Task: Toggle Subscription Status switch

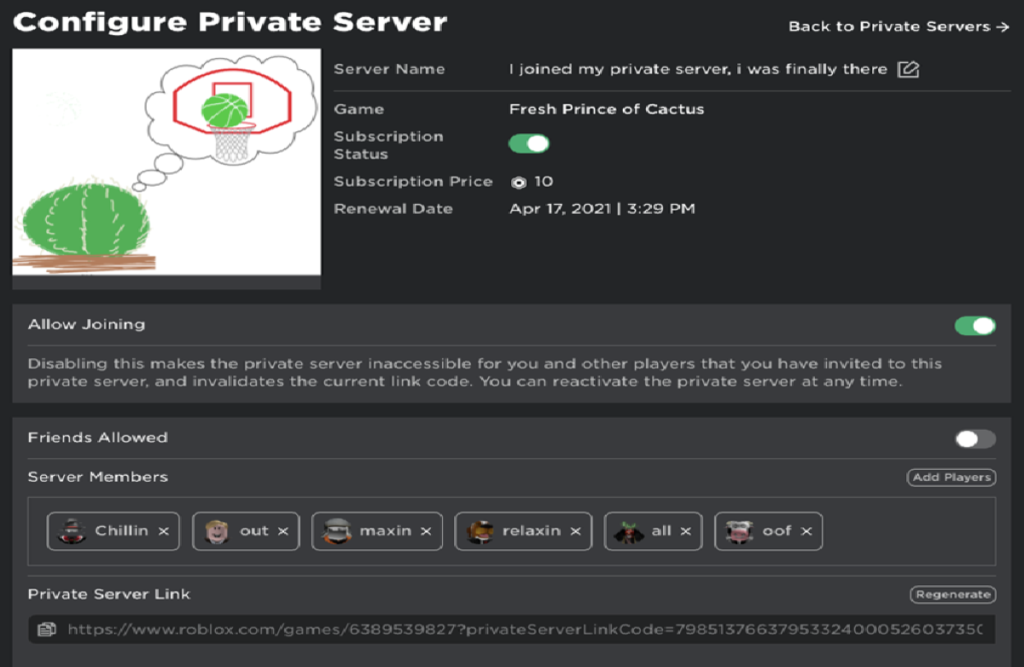Action: (529, 144)
